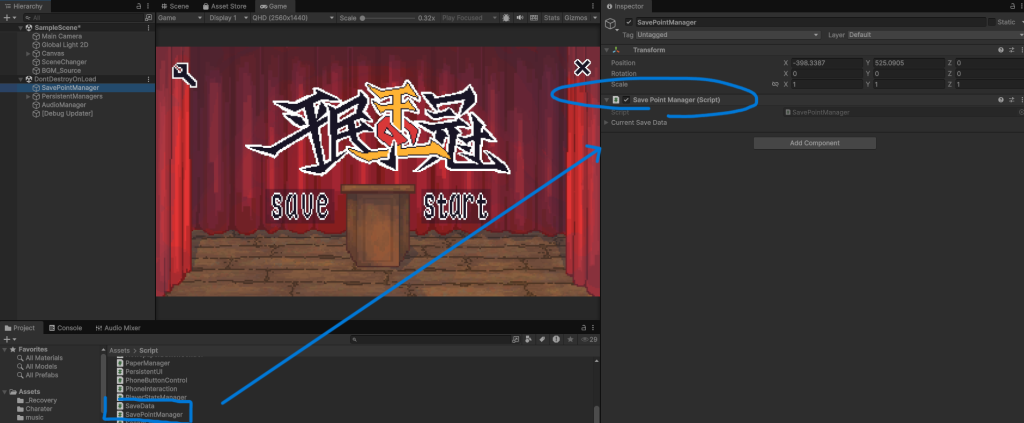Open Save Point Manager help icon

1000,100
